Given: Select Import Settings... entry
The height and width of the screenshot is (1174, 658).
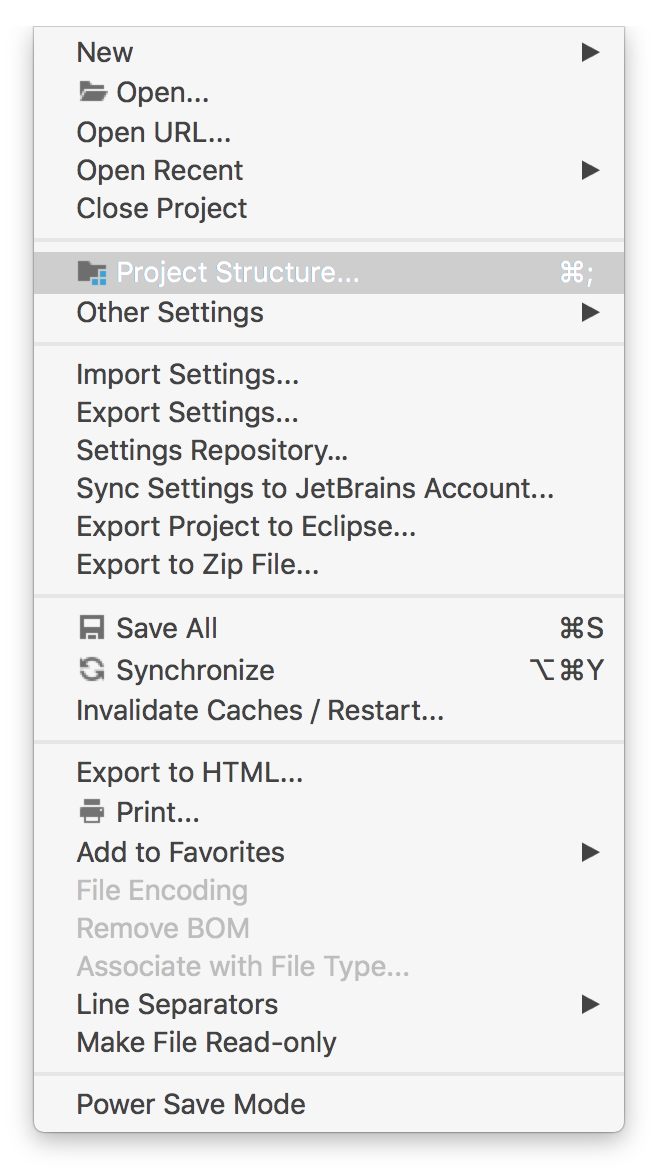Looking at the screenshot, I should [329, 374].
